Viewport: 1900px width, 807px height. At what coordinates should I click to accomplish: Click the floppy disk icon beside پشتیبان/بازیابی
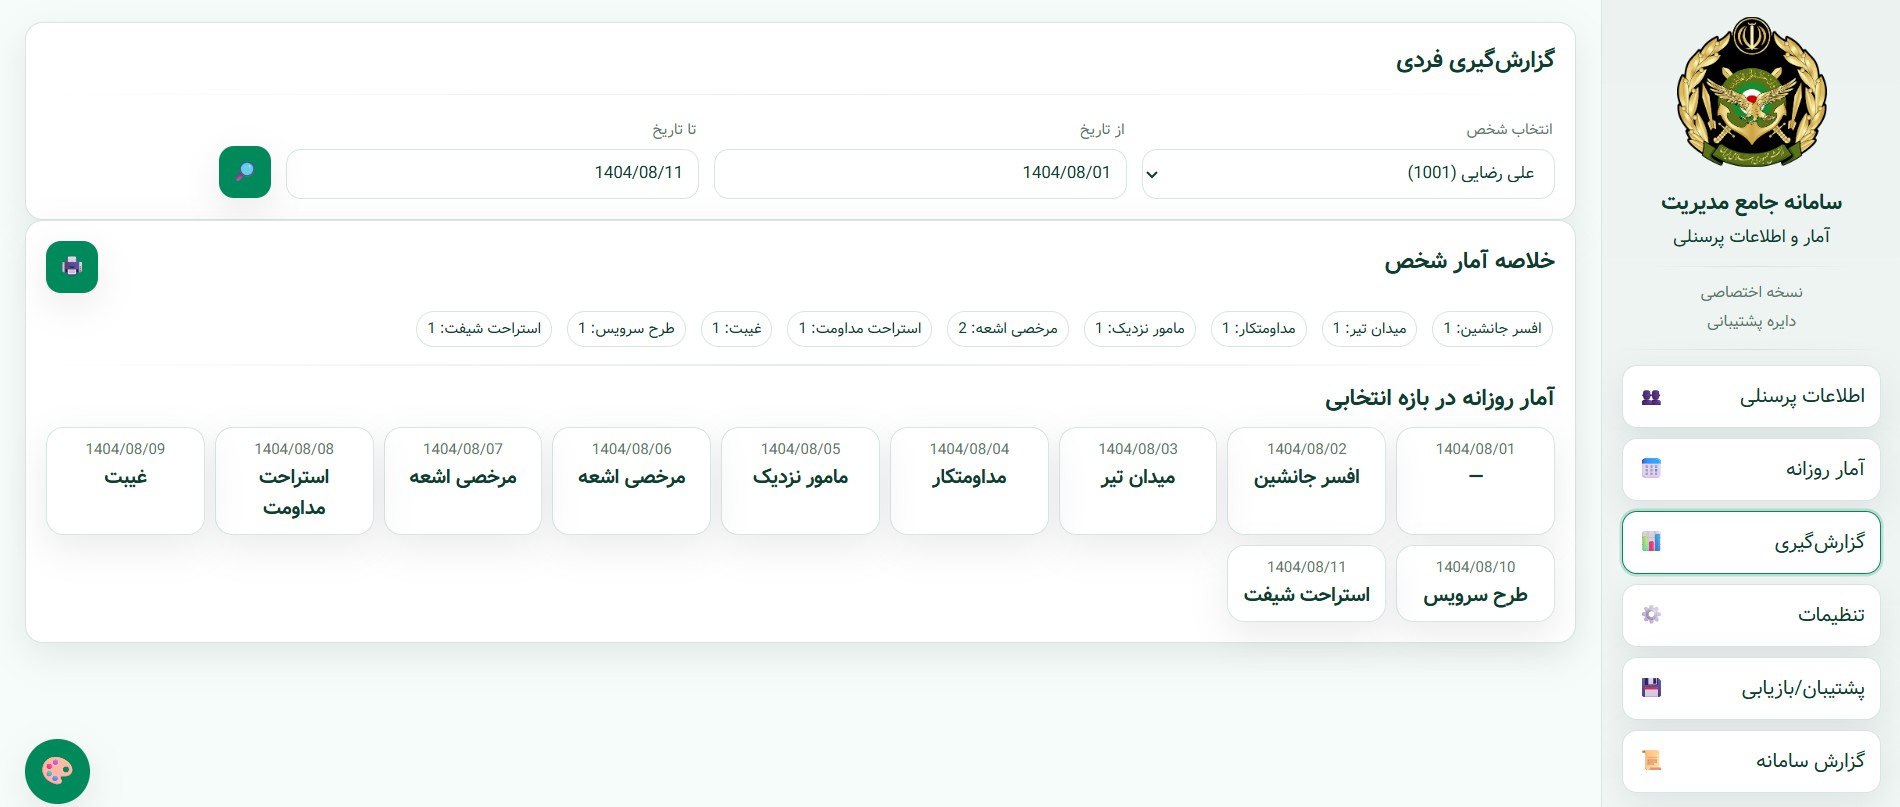pos(1651,688)
